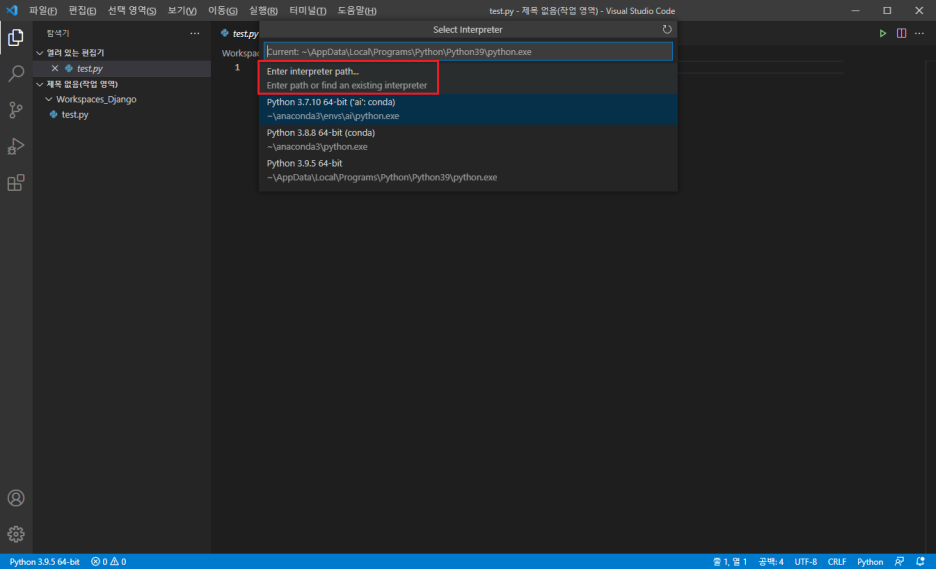The image size is (936, 569).
Task: Open the 보기(V) menu
Action: (182, 11)
